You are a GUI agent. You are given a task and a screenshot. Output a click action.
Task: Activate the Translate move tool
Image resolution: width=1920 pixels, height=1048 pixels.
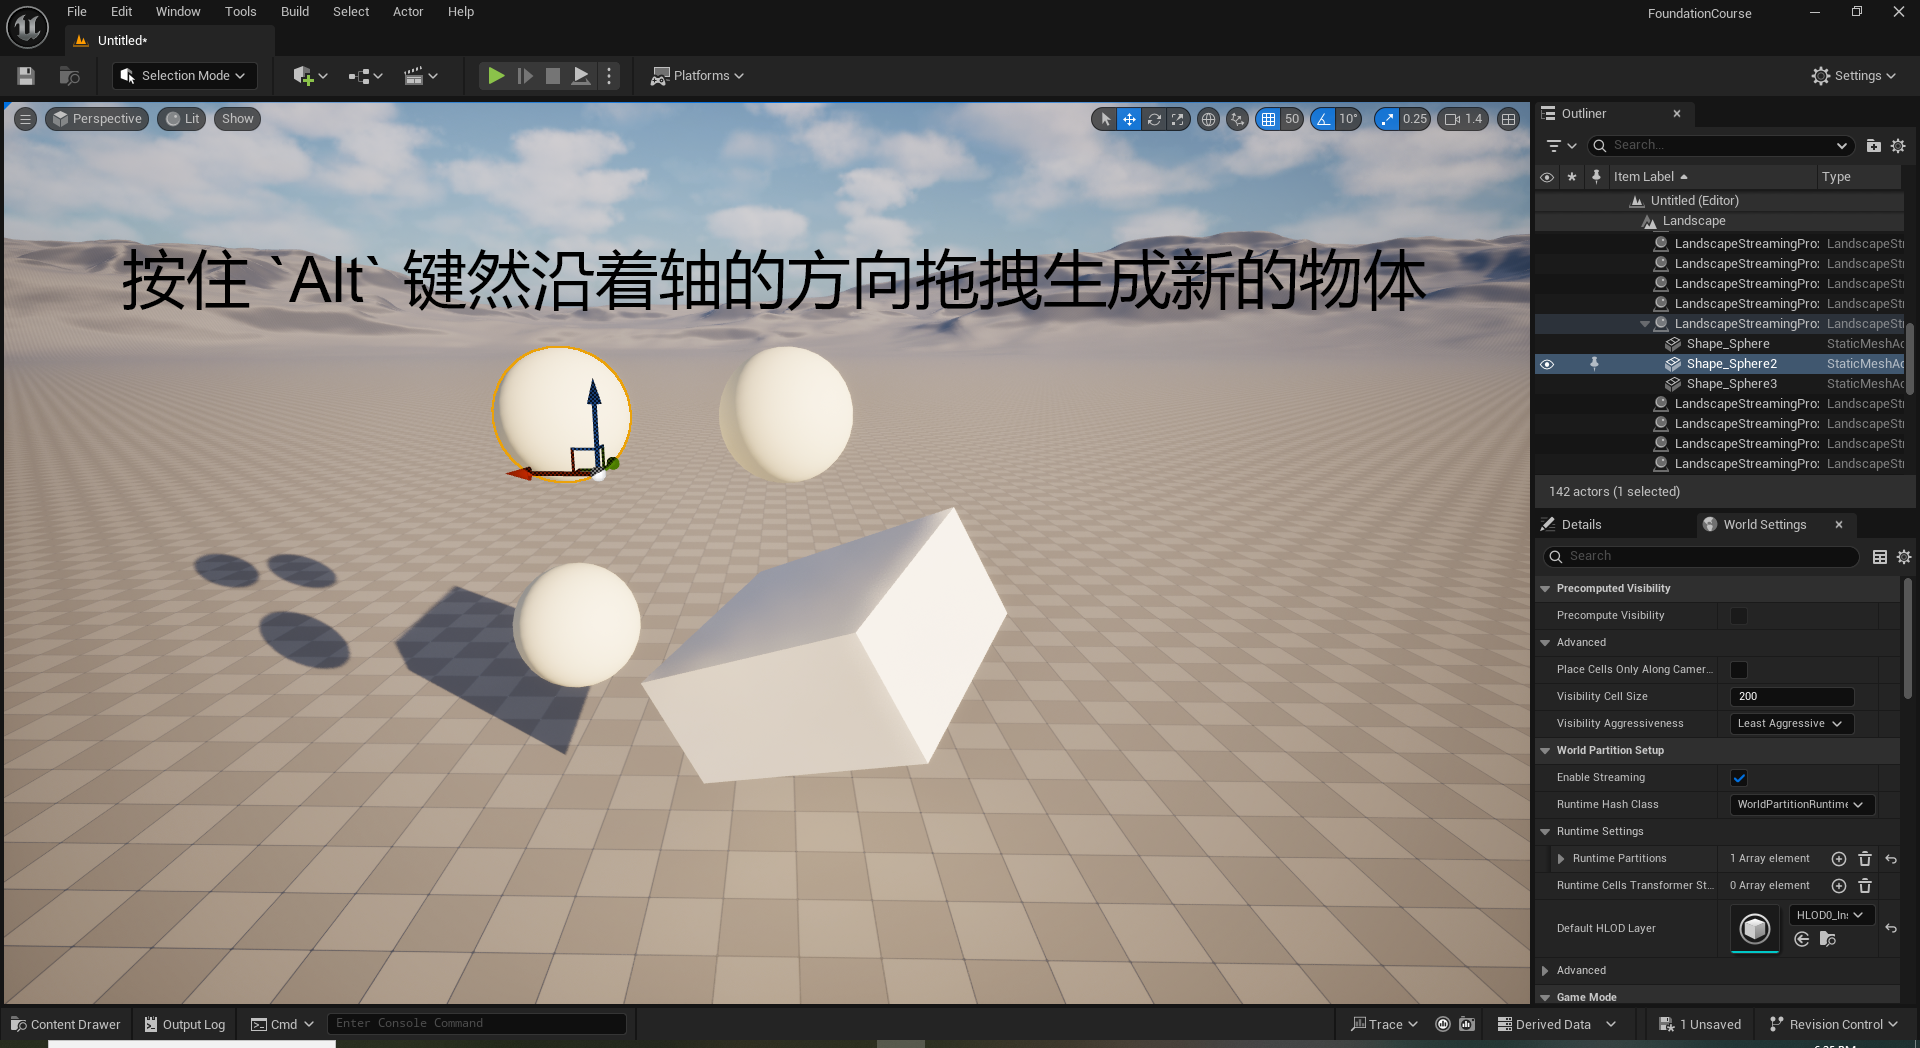tap(1129, 119)
